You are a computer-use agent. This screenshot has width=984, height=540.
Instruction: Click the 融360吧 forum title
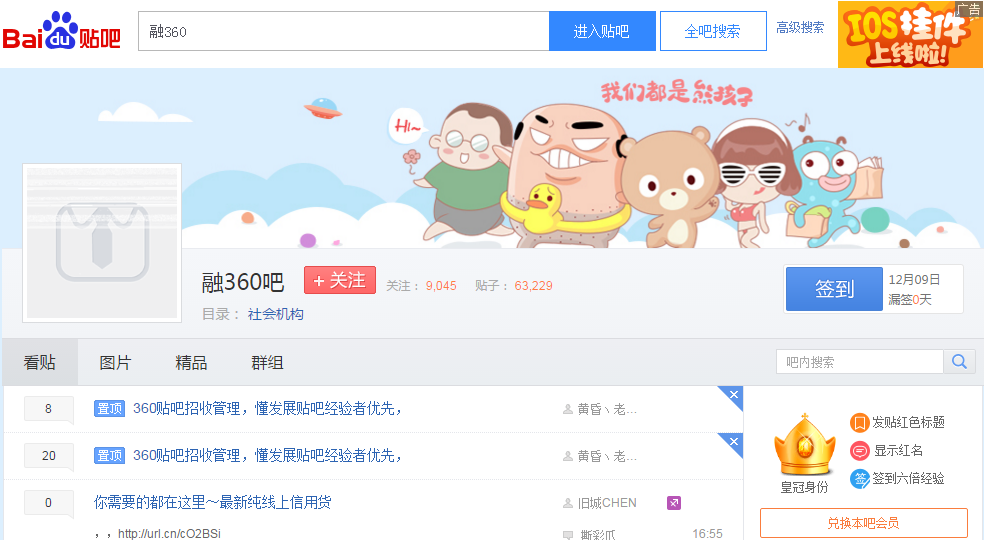point(243,282)
